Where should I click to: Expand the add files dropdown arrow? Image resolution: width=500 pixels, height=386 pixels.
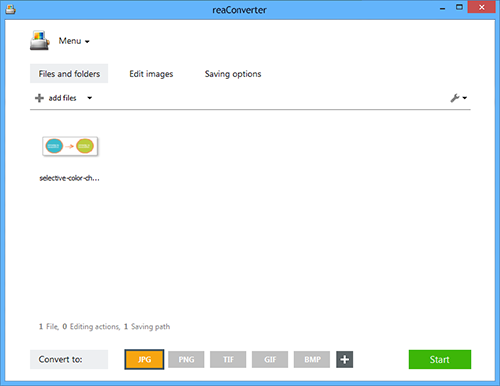(x=89, y=98)
